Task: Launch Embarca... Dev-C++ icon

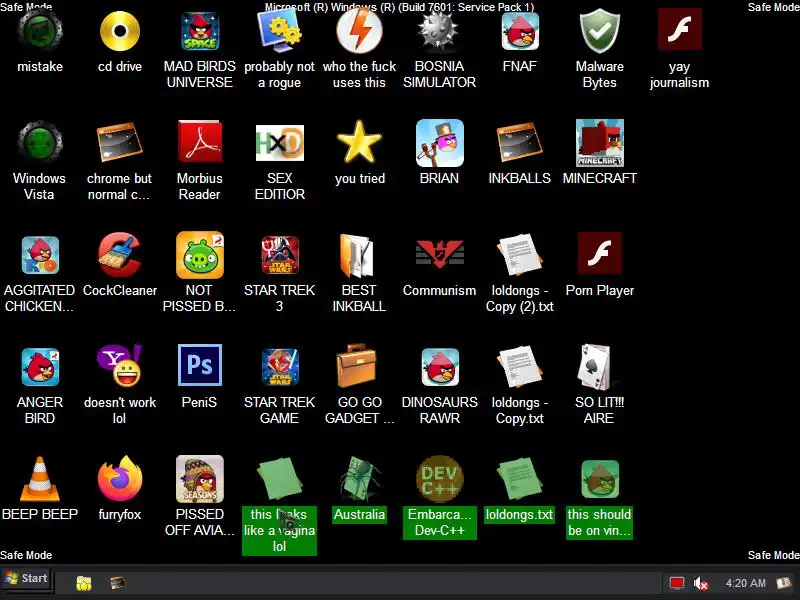Action: (x=440, y=479)
